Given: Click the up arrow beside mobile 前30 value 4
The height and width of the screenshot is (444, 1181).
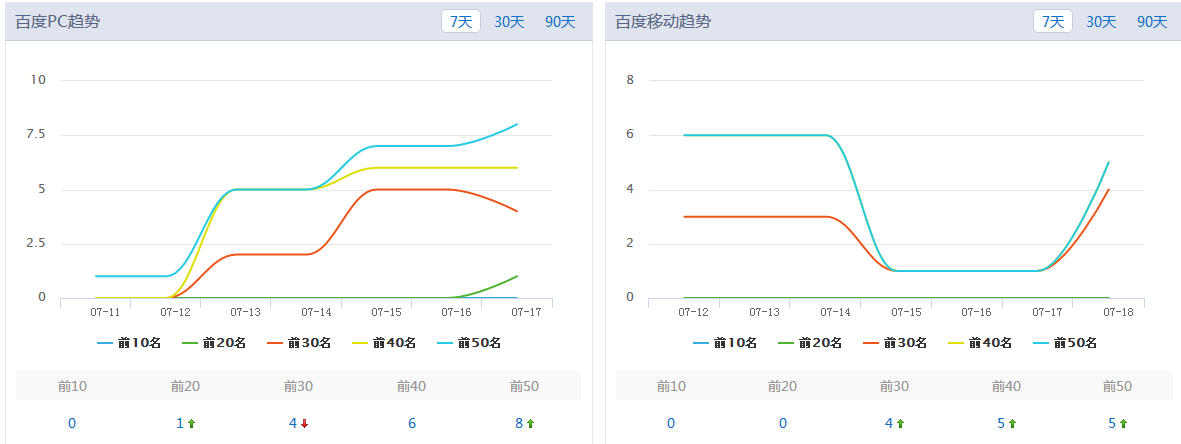Looking at the screenshot, I should click(x=900, y=424).
